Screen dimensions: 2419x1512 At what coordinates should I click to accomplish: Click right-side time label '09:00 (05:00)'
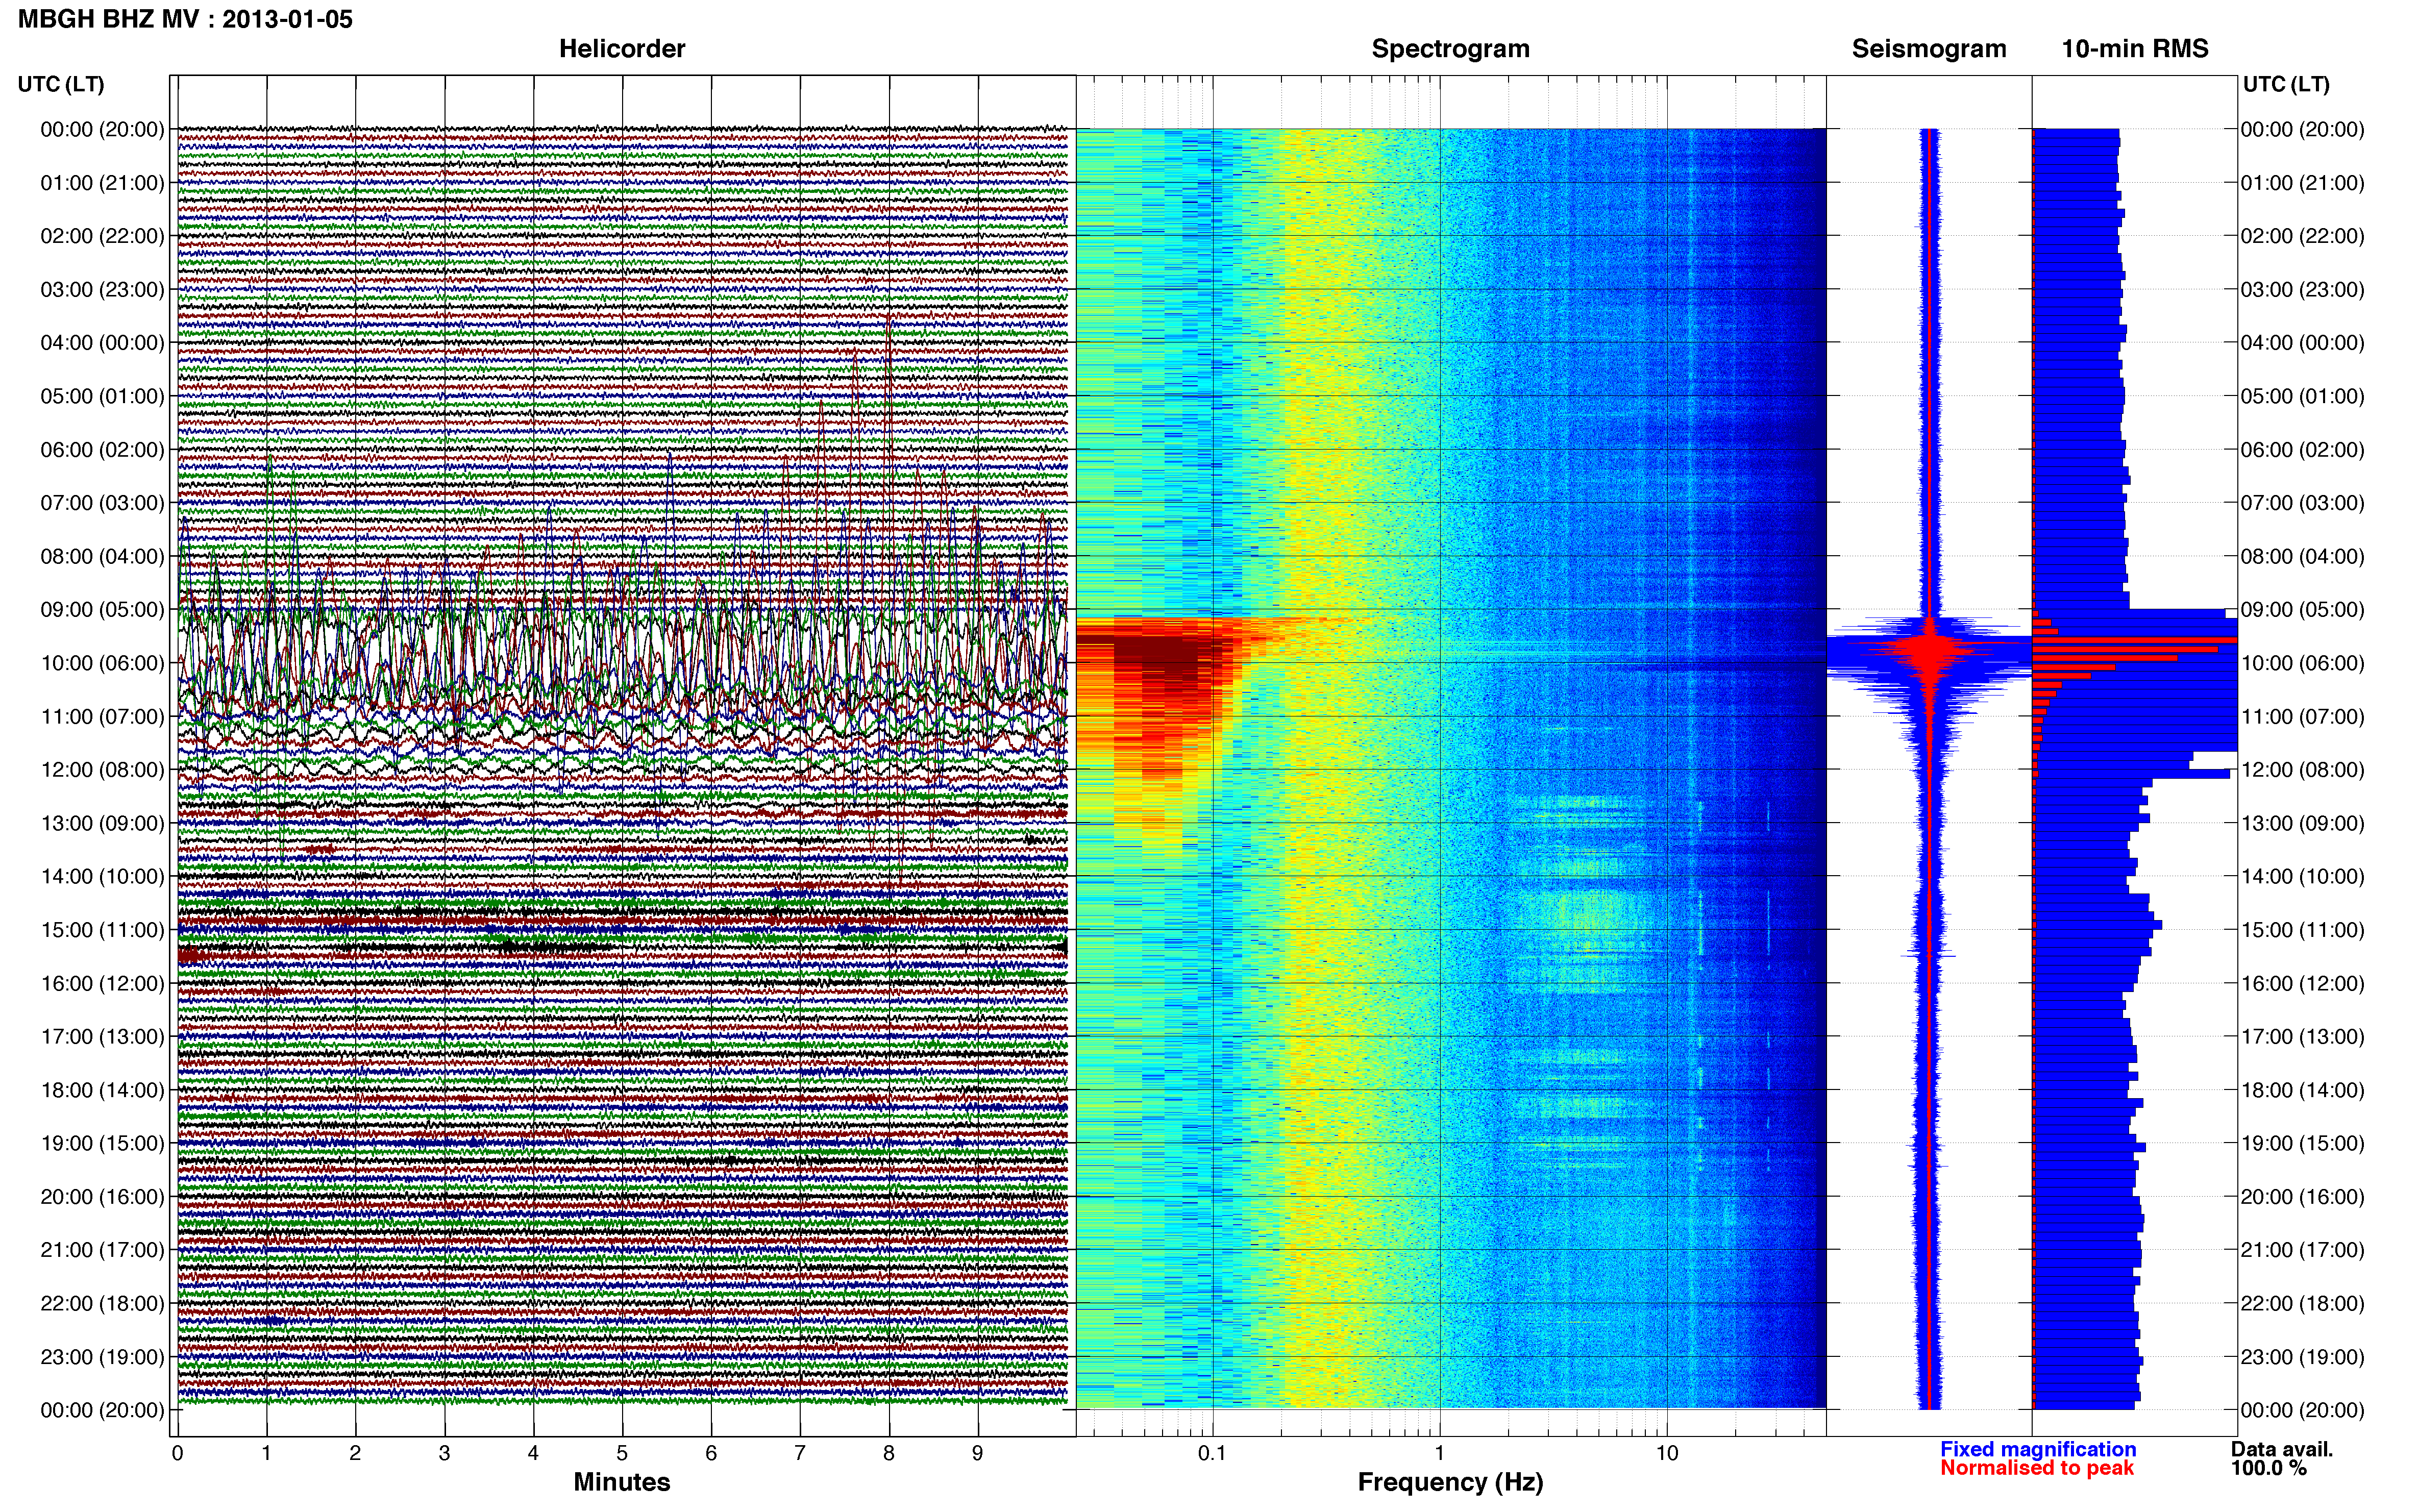tap(2302, 609)
